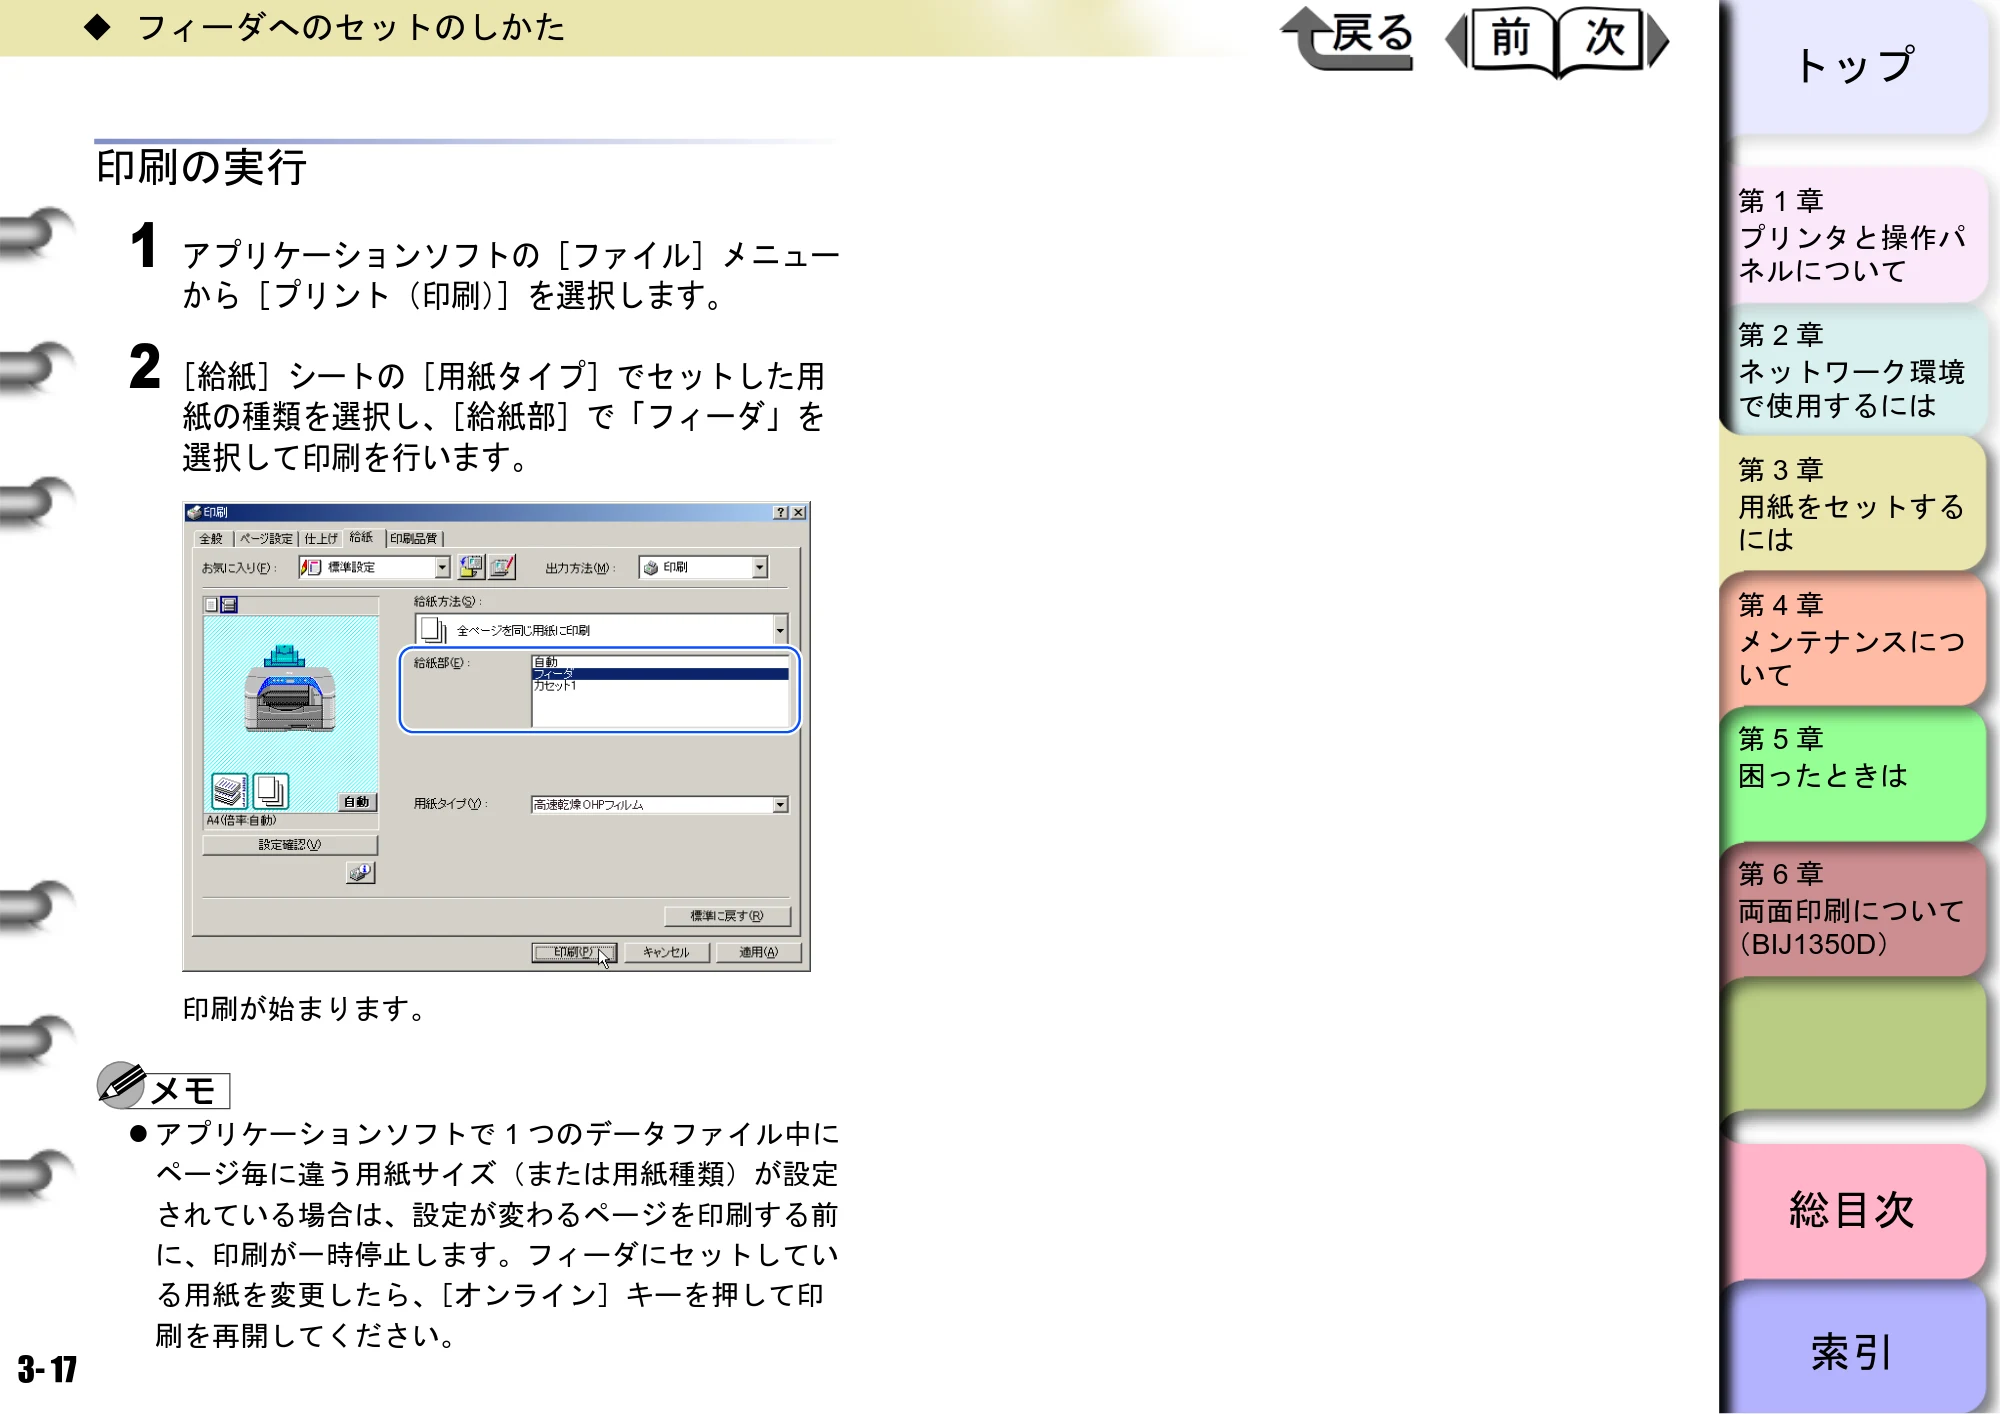Click the 標準に戻す button

(727, 916)
